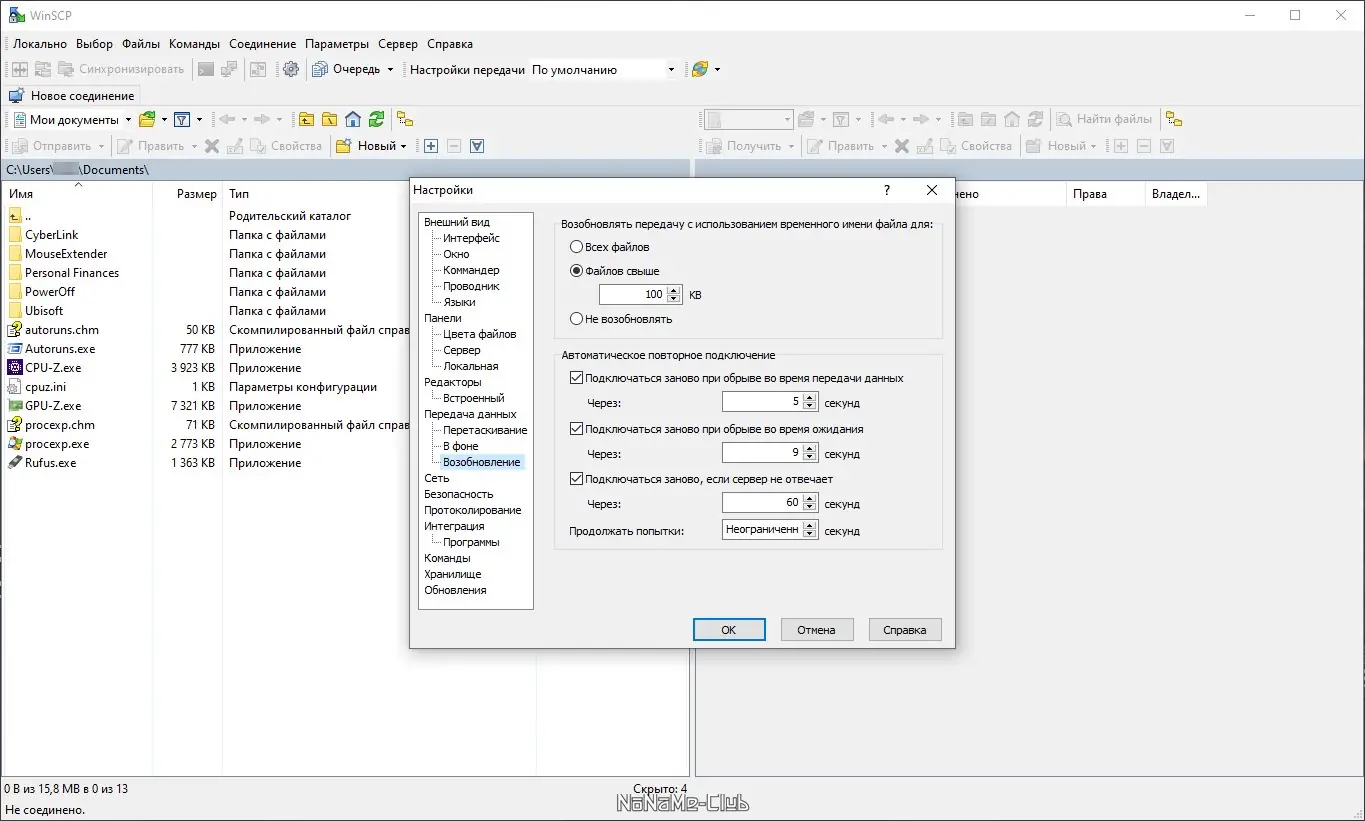Viewport: 1365px width, 821px height.
Task: Click the Select by mask icon in local panel
Action: click(477, 146)
